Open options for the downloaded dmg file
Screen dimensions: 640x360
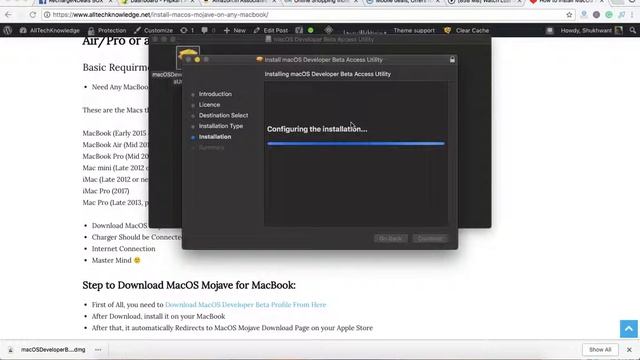point(98,350)
